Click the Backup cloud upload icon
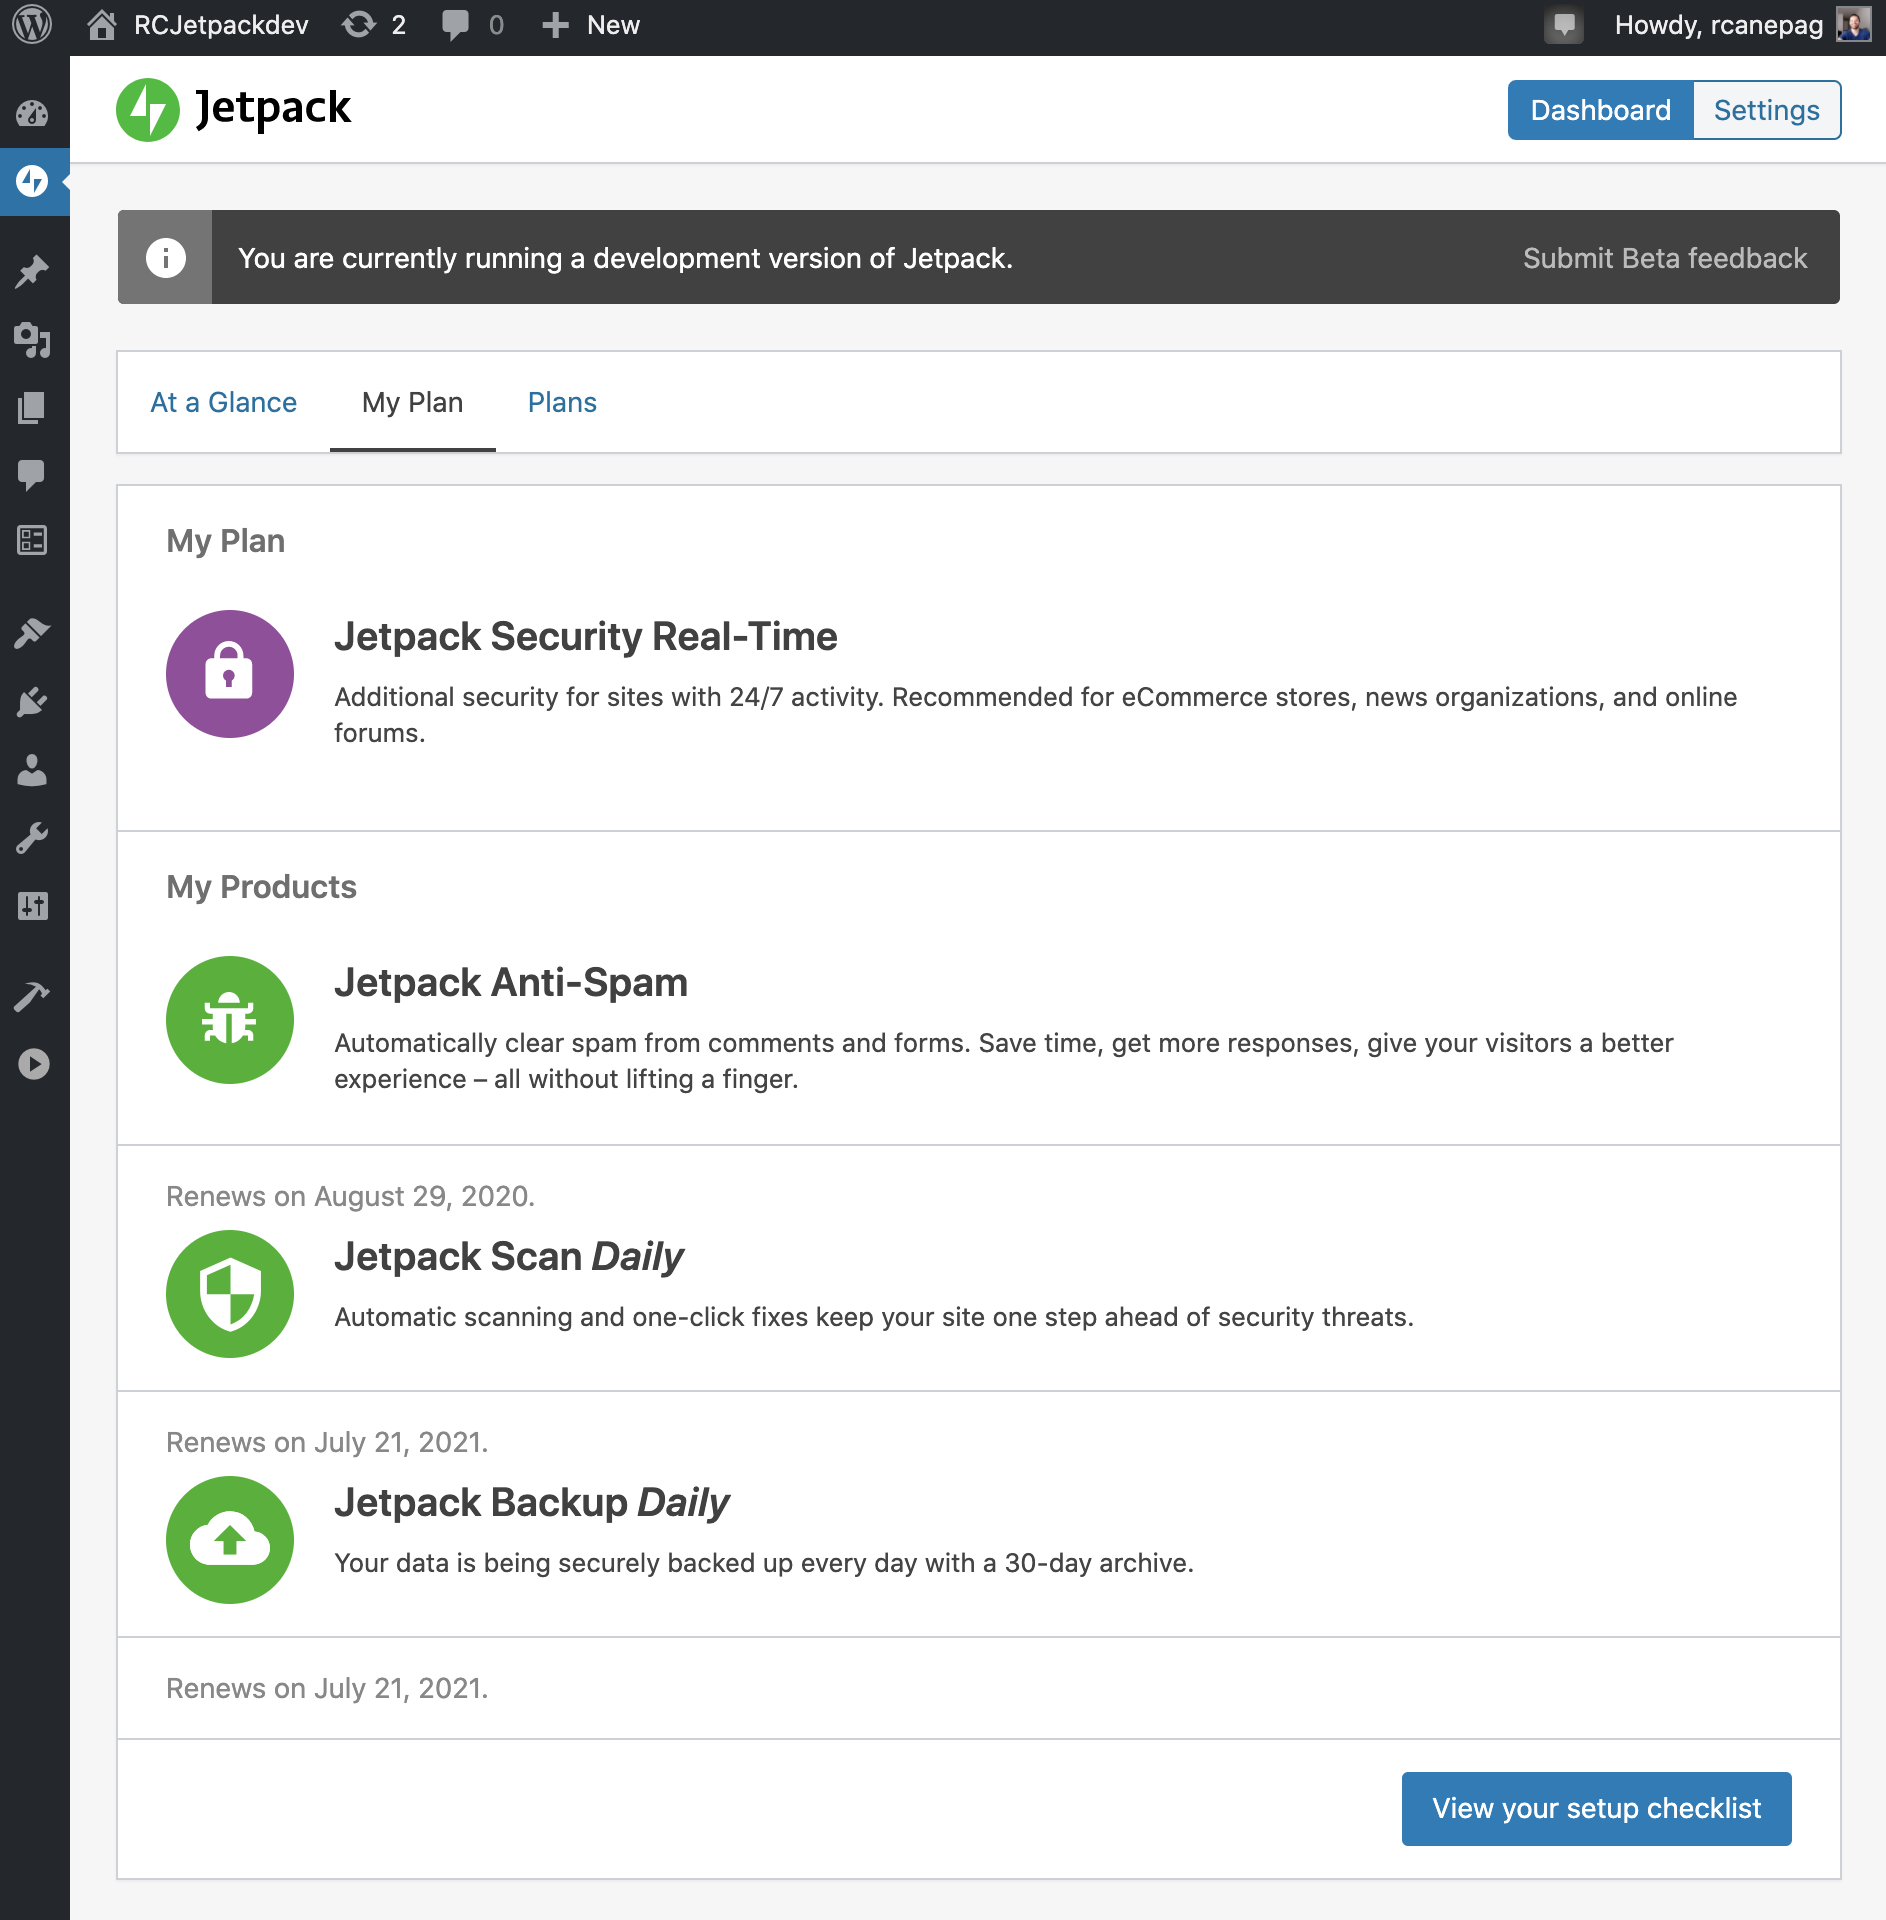Viewport: 1886px width, 1920px height. click(x=230, y=1540)
